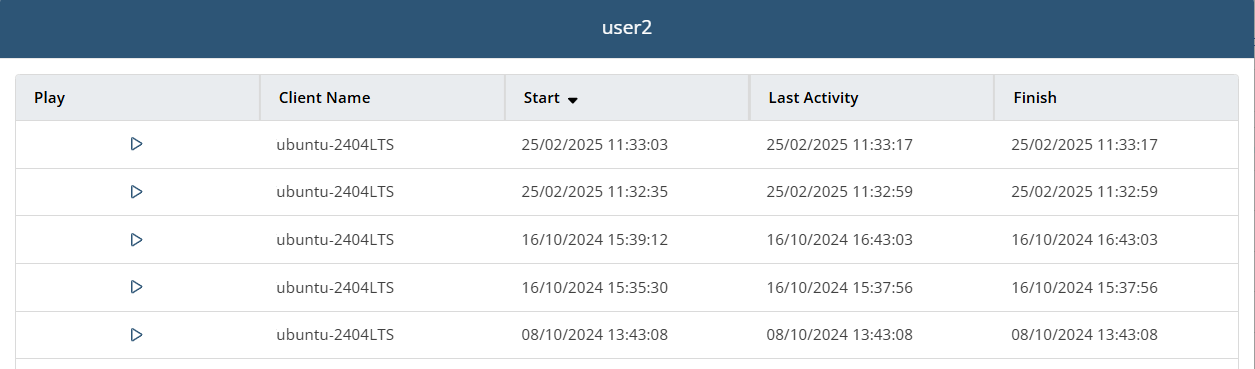The width and height of the screenshot is (1255, 369).
Task: Play the session started 25/02/2025 11:33:03
Action: [x=137, y=144]
